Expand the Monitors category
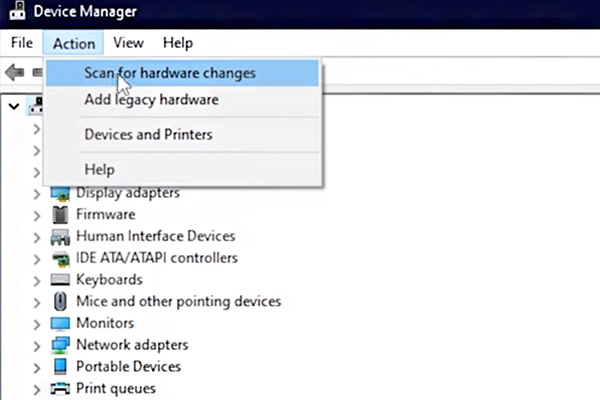Viewport: 600px width, 400px height. click(x=37, y=325)
